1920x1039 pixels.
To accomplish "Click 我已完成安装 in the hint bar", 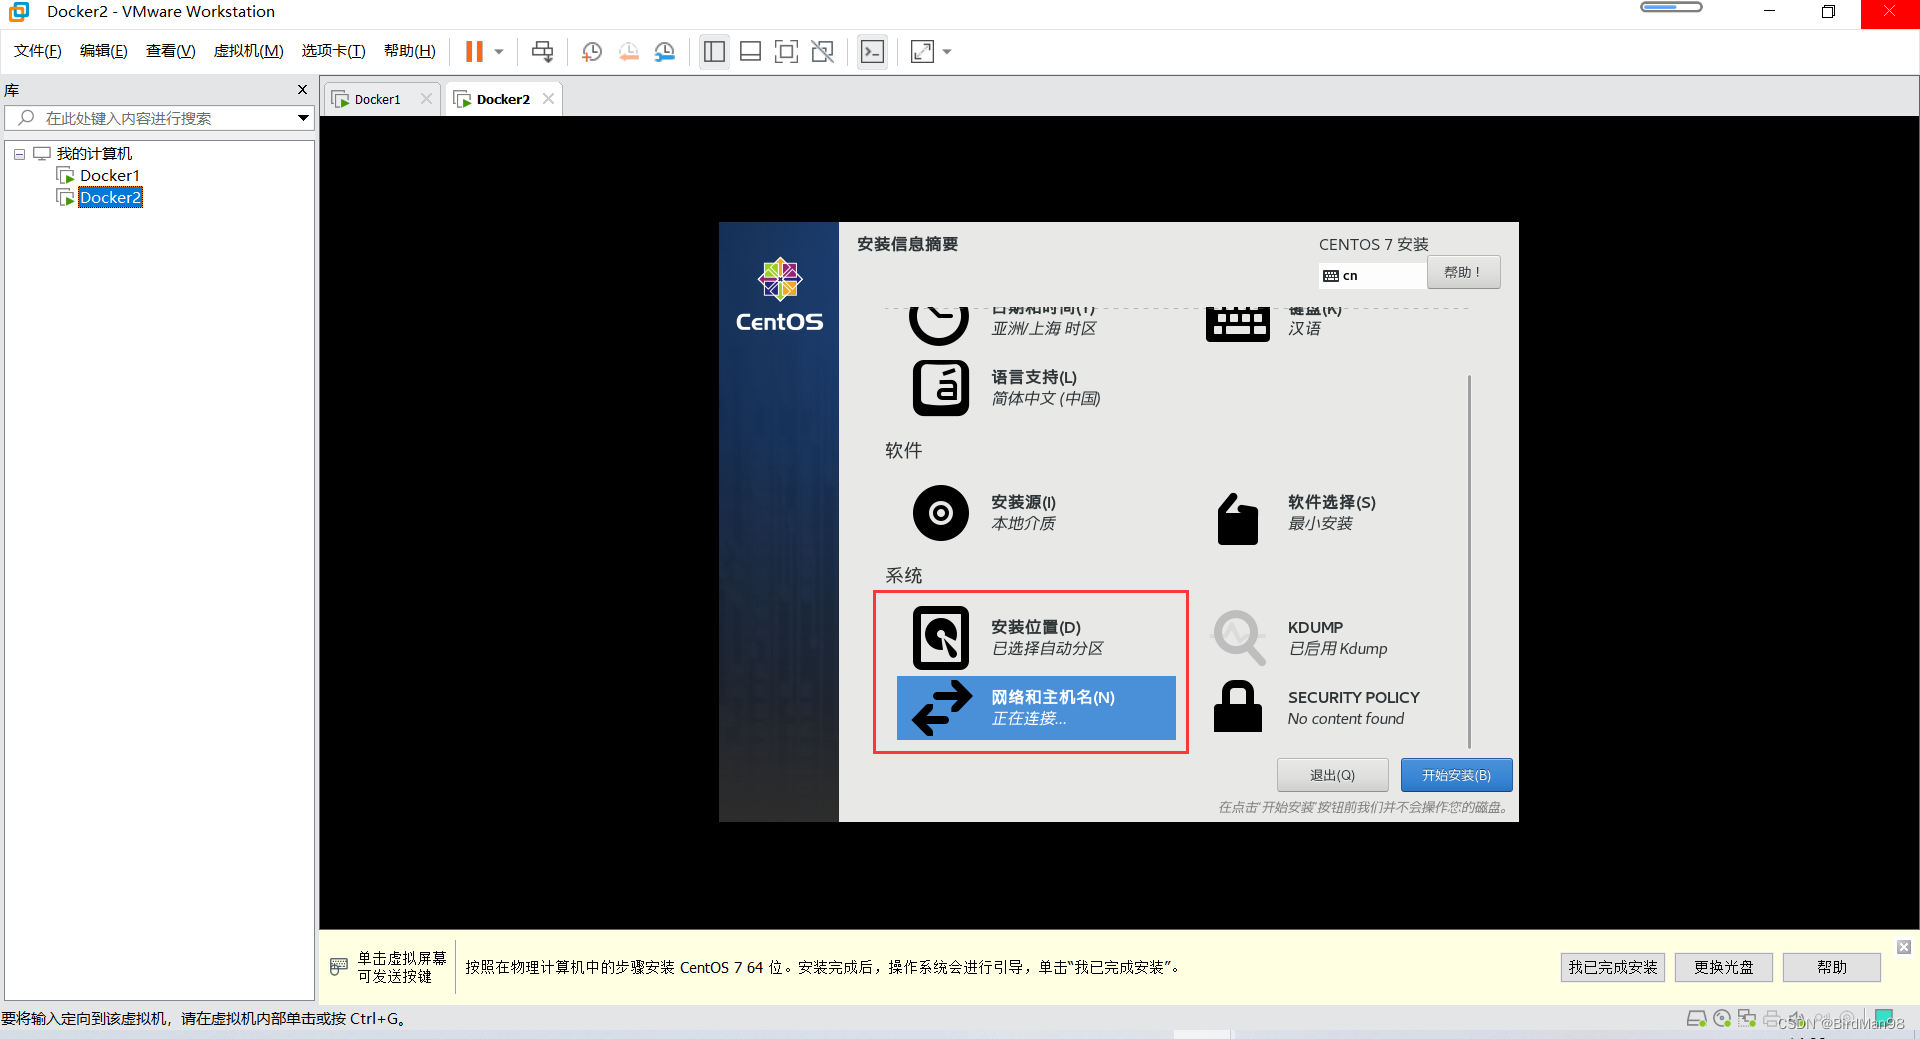I will [1612, 967].
